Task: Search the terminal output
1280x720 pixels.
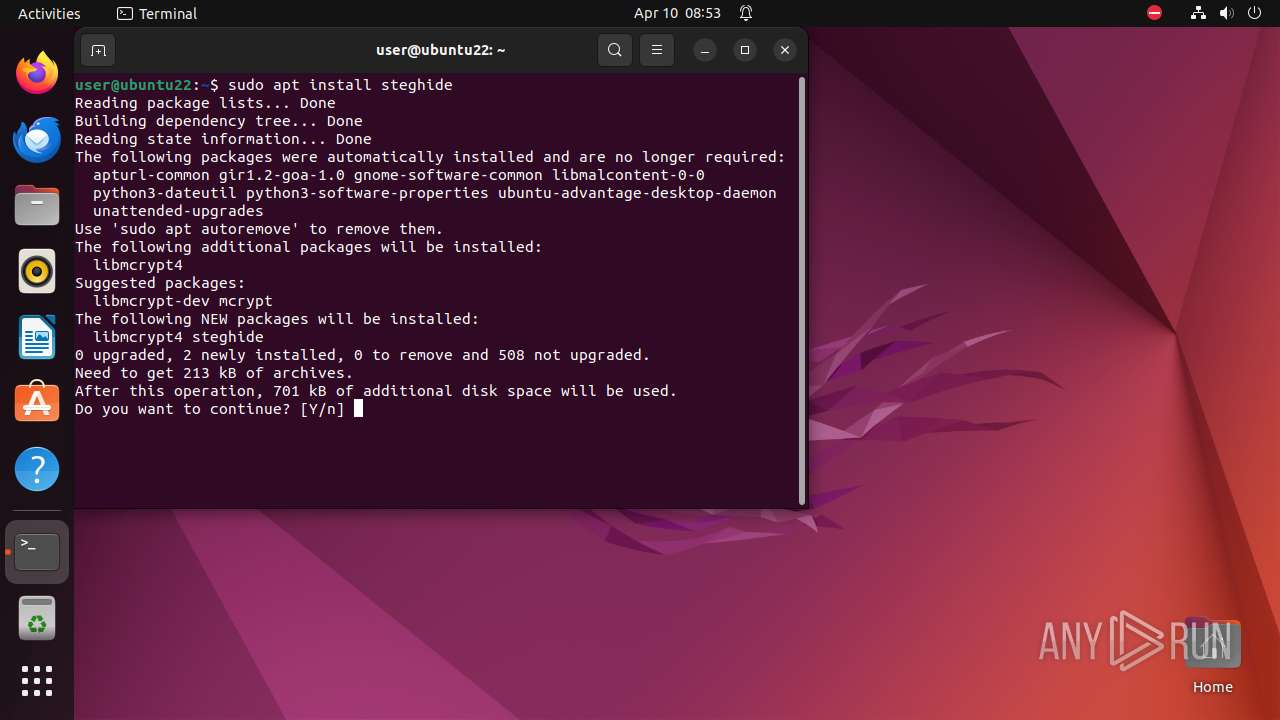Action: click(x=615, y=50)
